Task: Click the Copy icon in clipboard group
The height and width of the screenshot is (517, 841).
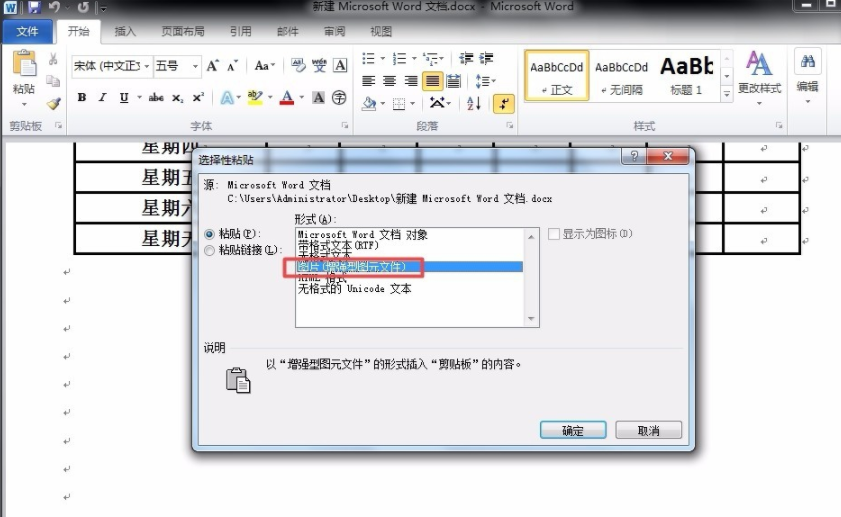Action: [53, 80]
